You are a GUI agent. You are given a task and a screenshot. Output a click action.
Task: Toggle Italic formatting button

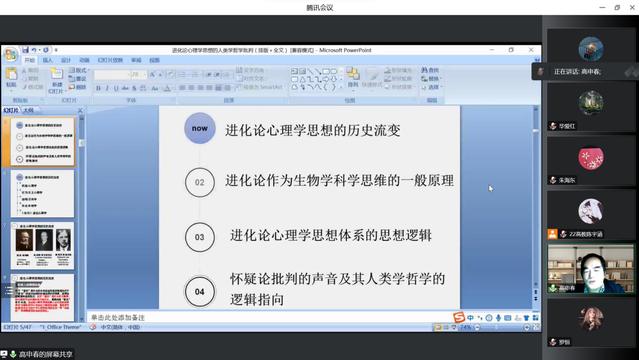(107, 88)
